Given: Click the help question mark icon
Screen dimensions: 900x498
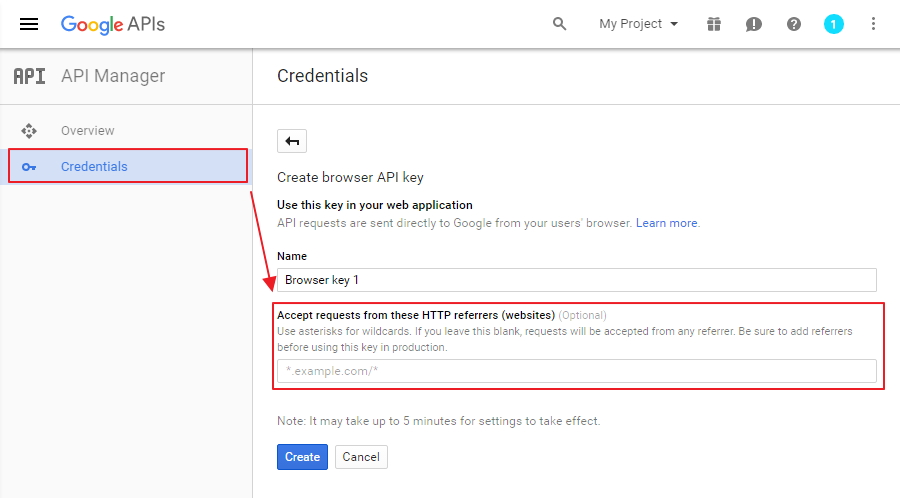Looking at the screenshot, I should click(793, 24).
